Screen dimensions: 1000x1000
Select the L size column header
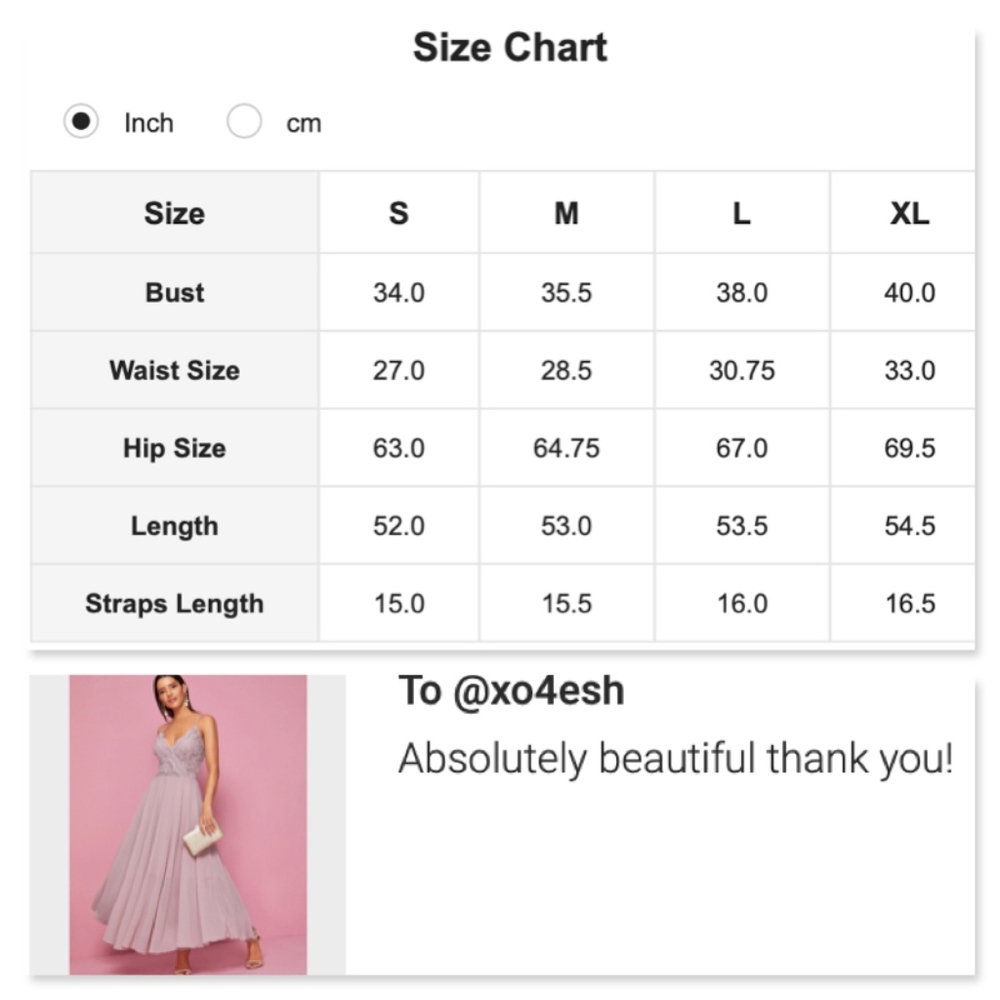(x=742, y=213)
